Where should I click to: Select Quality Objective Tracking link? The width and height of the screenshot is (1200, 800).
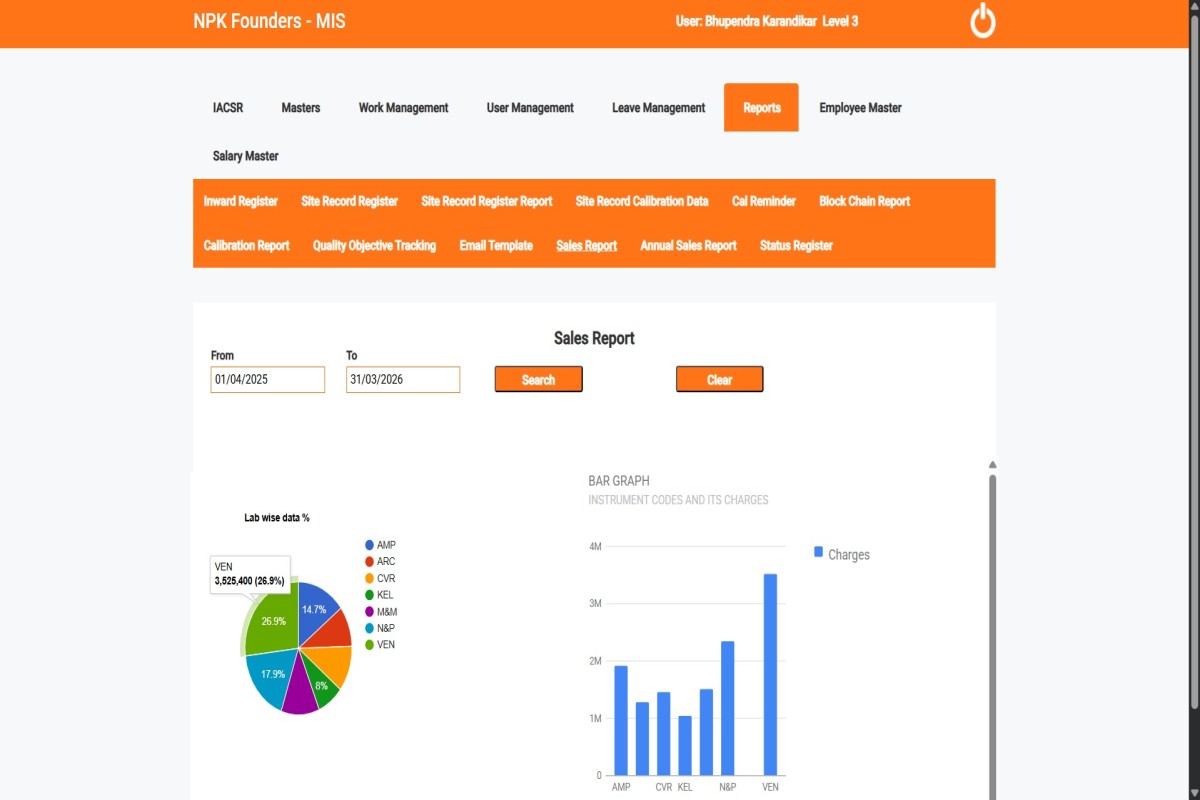tap(374, 246)
